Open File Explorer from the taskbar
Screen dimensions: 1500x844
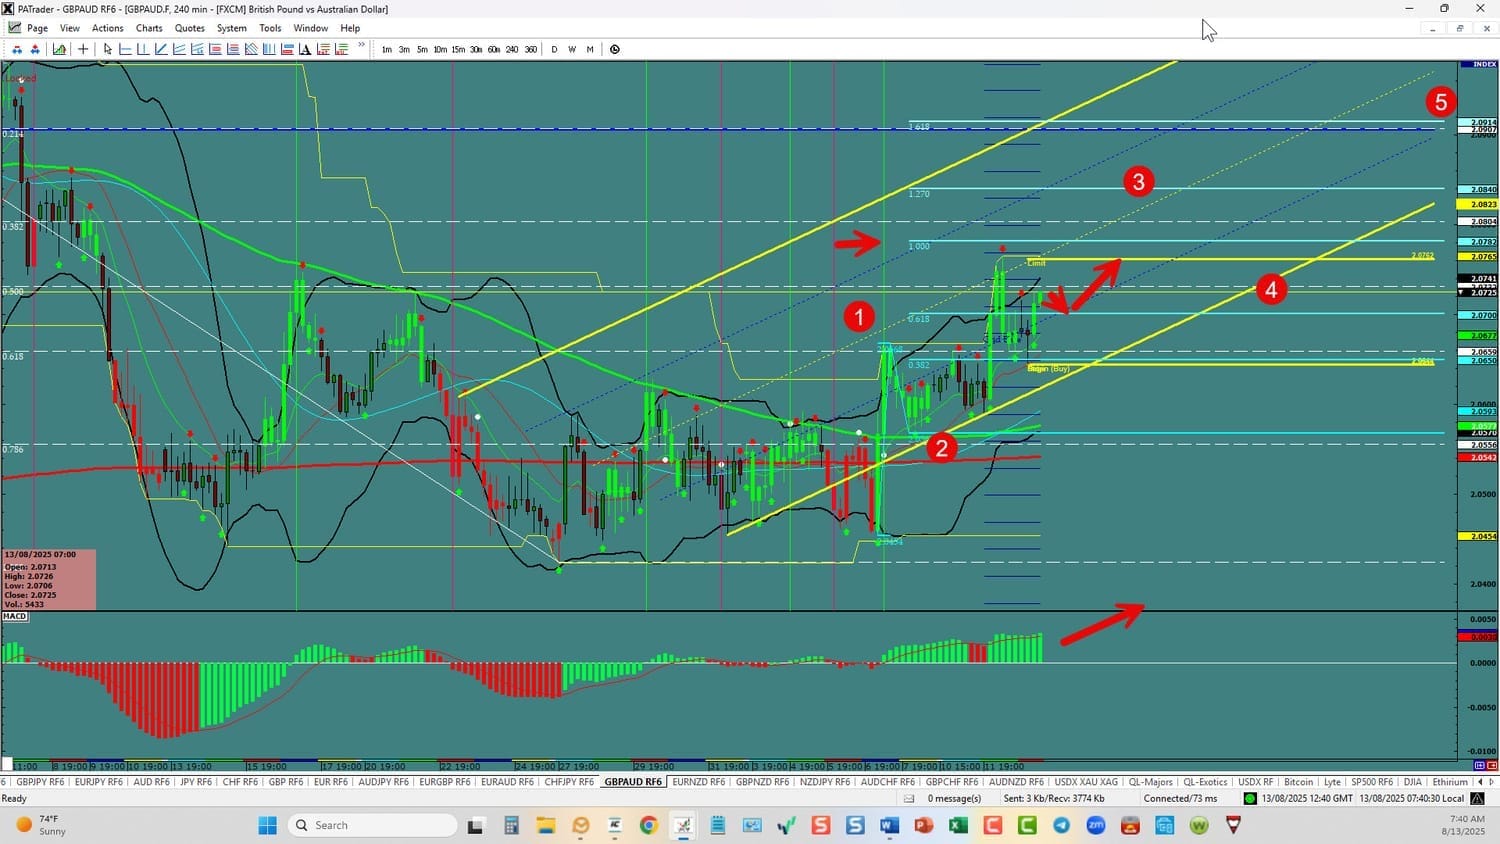545,825
